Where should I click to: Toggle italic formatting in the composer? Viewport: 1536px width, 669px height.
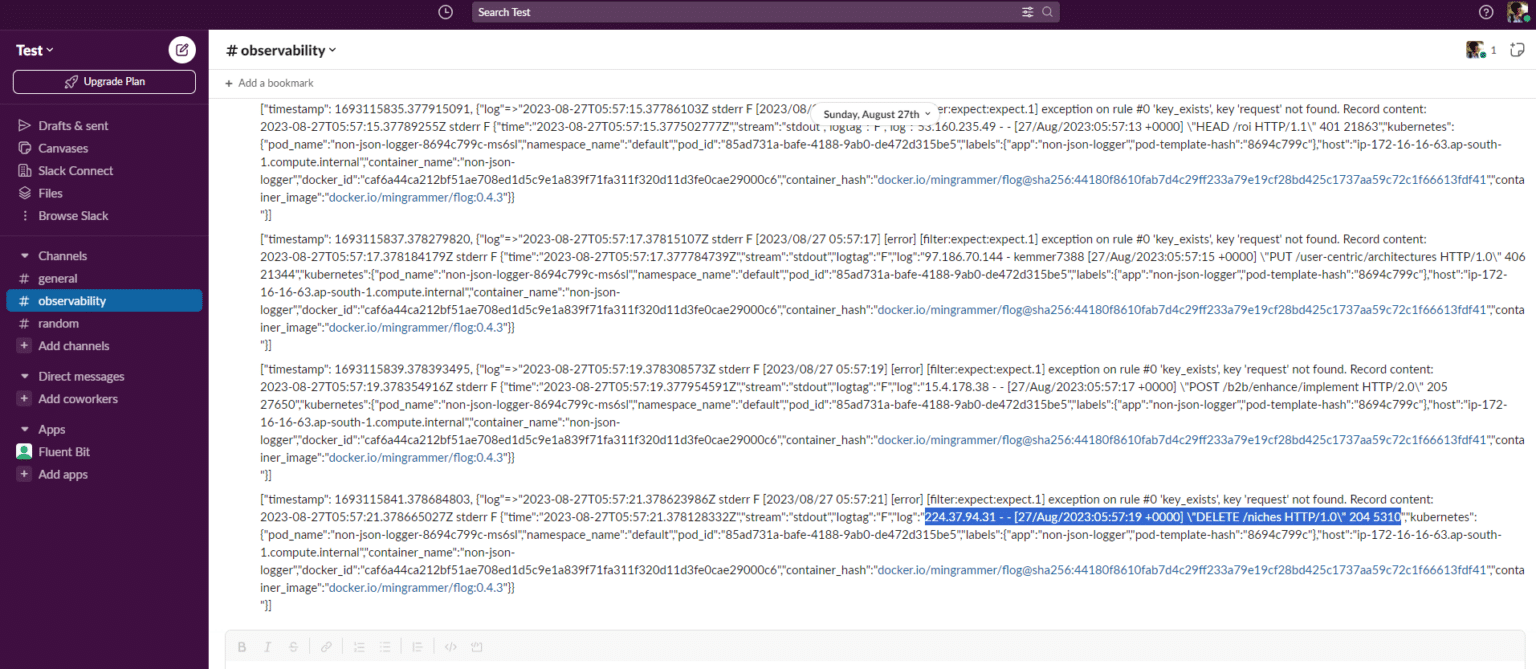268,646
